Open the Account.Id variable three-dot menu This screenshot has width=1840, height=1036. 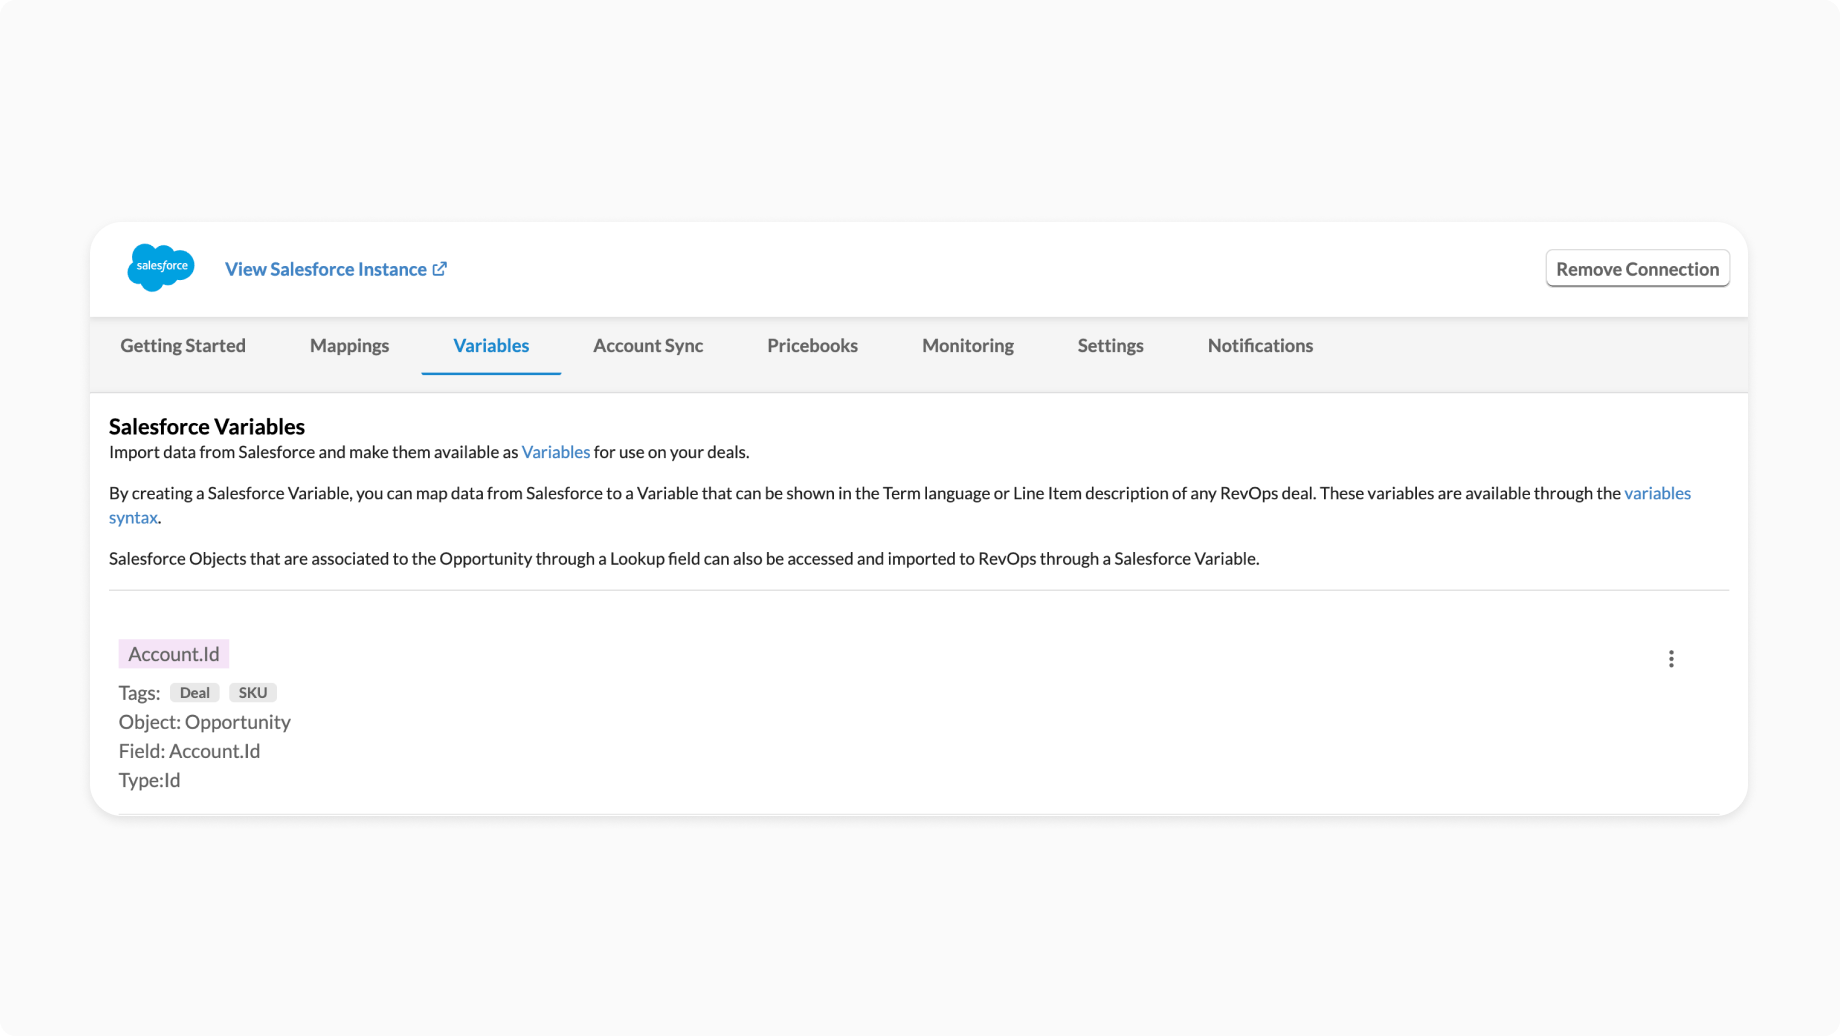[1671, 658]
